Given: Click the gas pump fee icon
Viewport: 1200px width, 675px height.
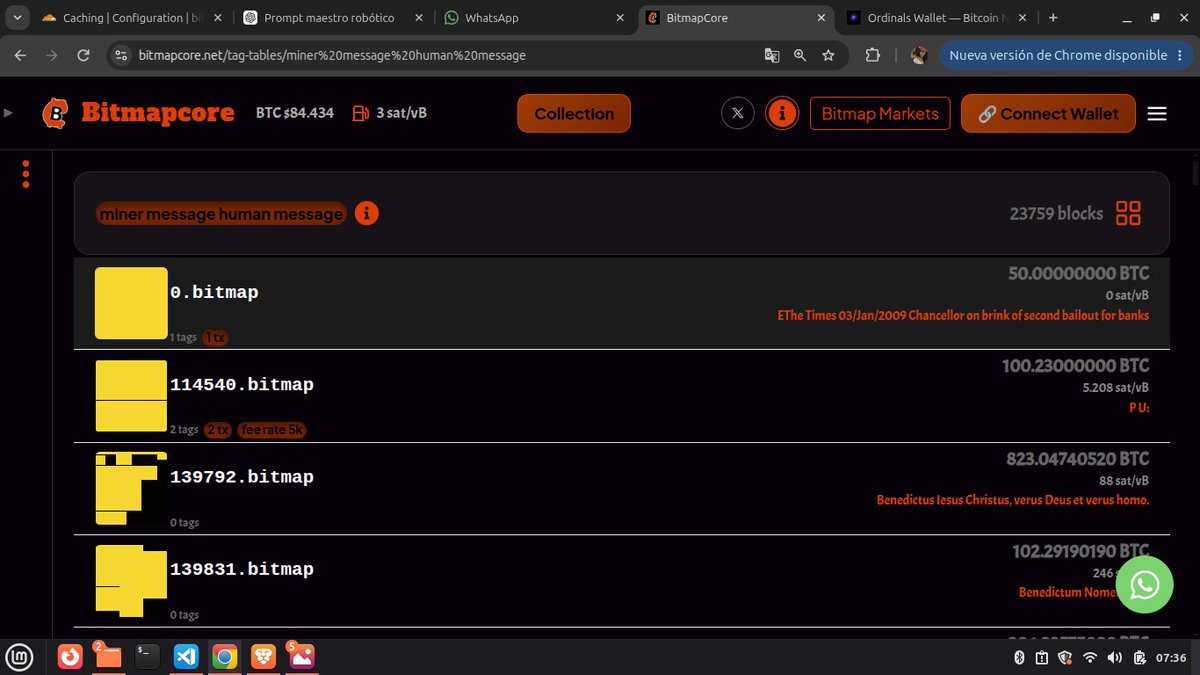Looking at the screenshot, I should coord(361,113).
